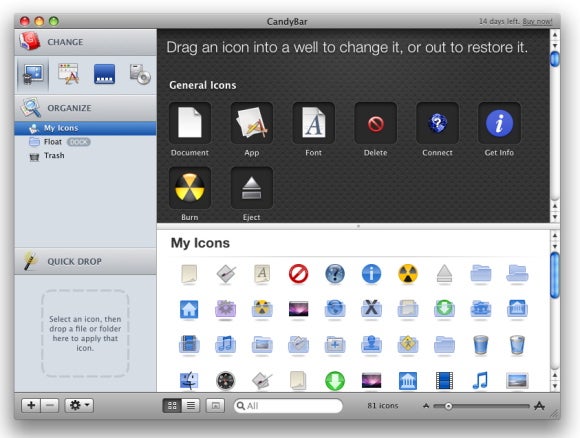Select the red prohibited icon in My Icons

click(298, 274)
